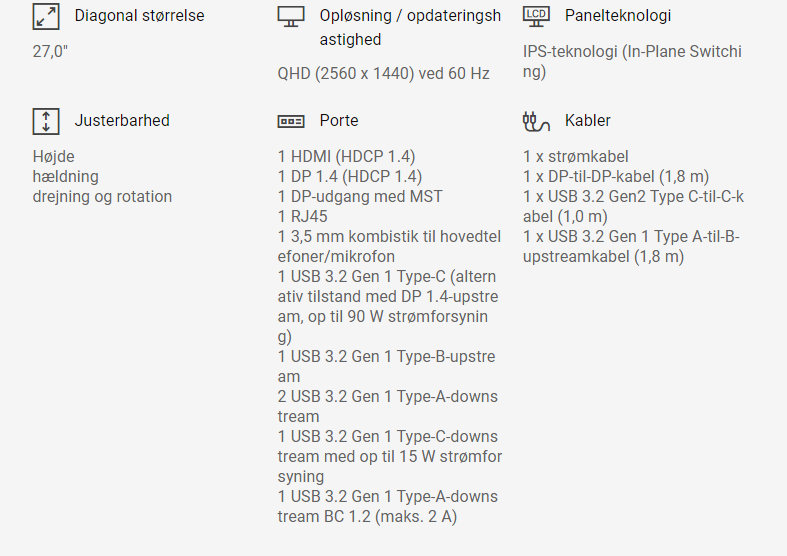The image size is (787, 556).
Task: Click the "1 HDMI (HDCP 1.4)" port entry
Action: coord(346,157)
